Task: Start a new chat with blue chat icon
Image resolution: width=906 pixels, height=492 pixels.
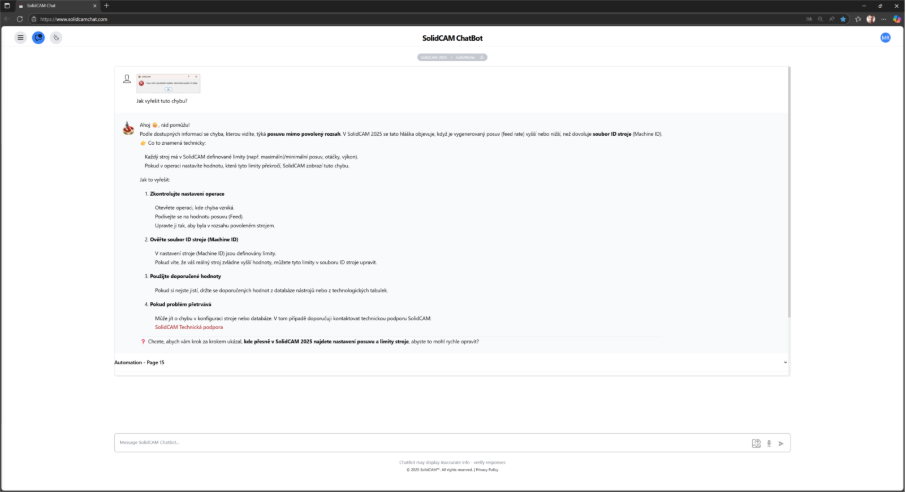Action: [38, 38]
